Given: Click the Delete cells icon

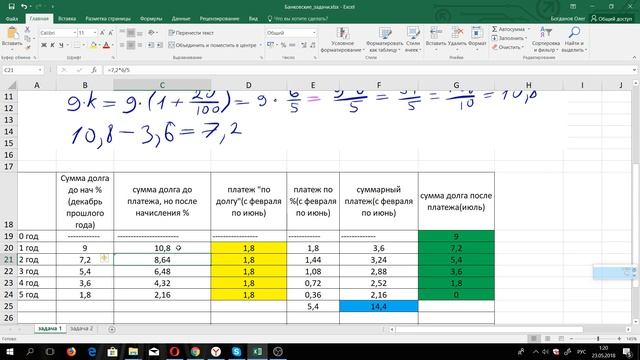Looking at the screenshot, I should click(457, 33).
